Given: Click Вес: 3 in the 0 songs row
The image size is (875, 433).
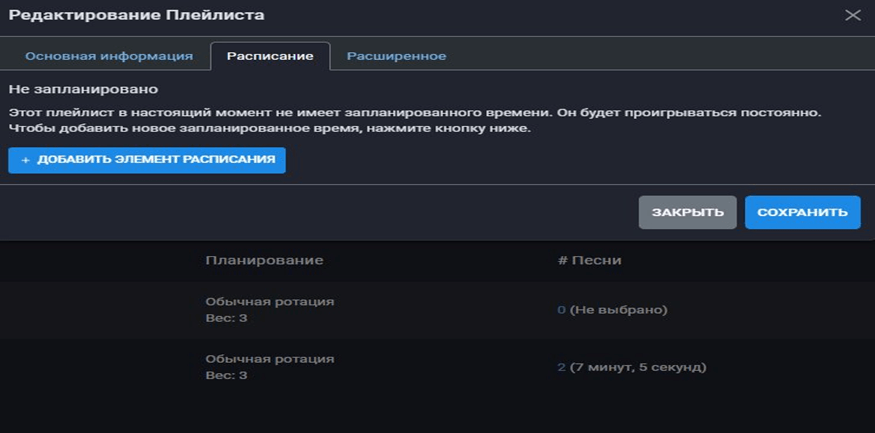Looking at the screenshot, I should 226,318.
